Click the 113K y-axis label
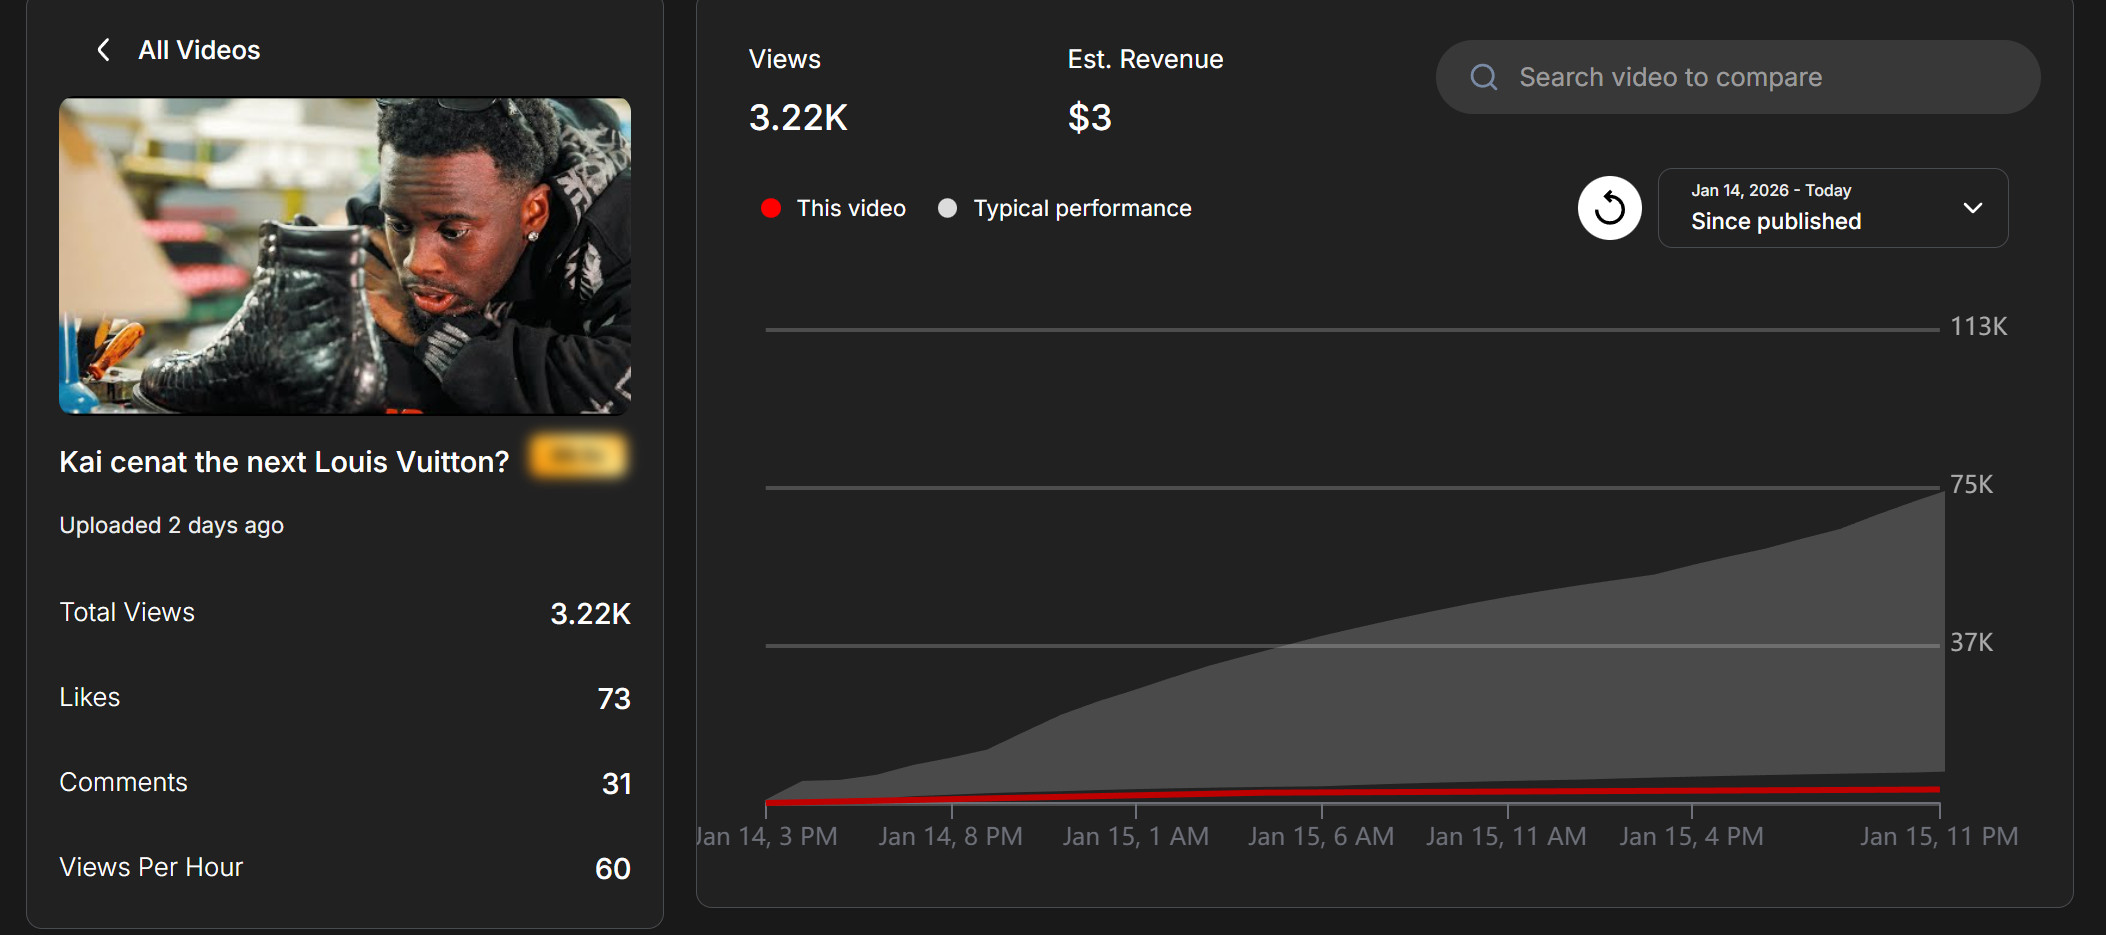Image resolution: width=2106 pixels, height=935 pixels. coord(1978,327)
